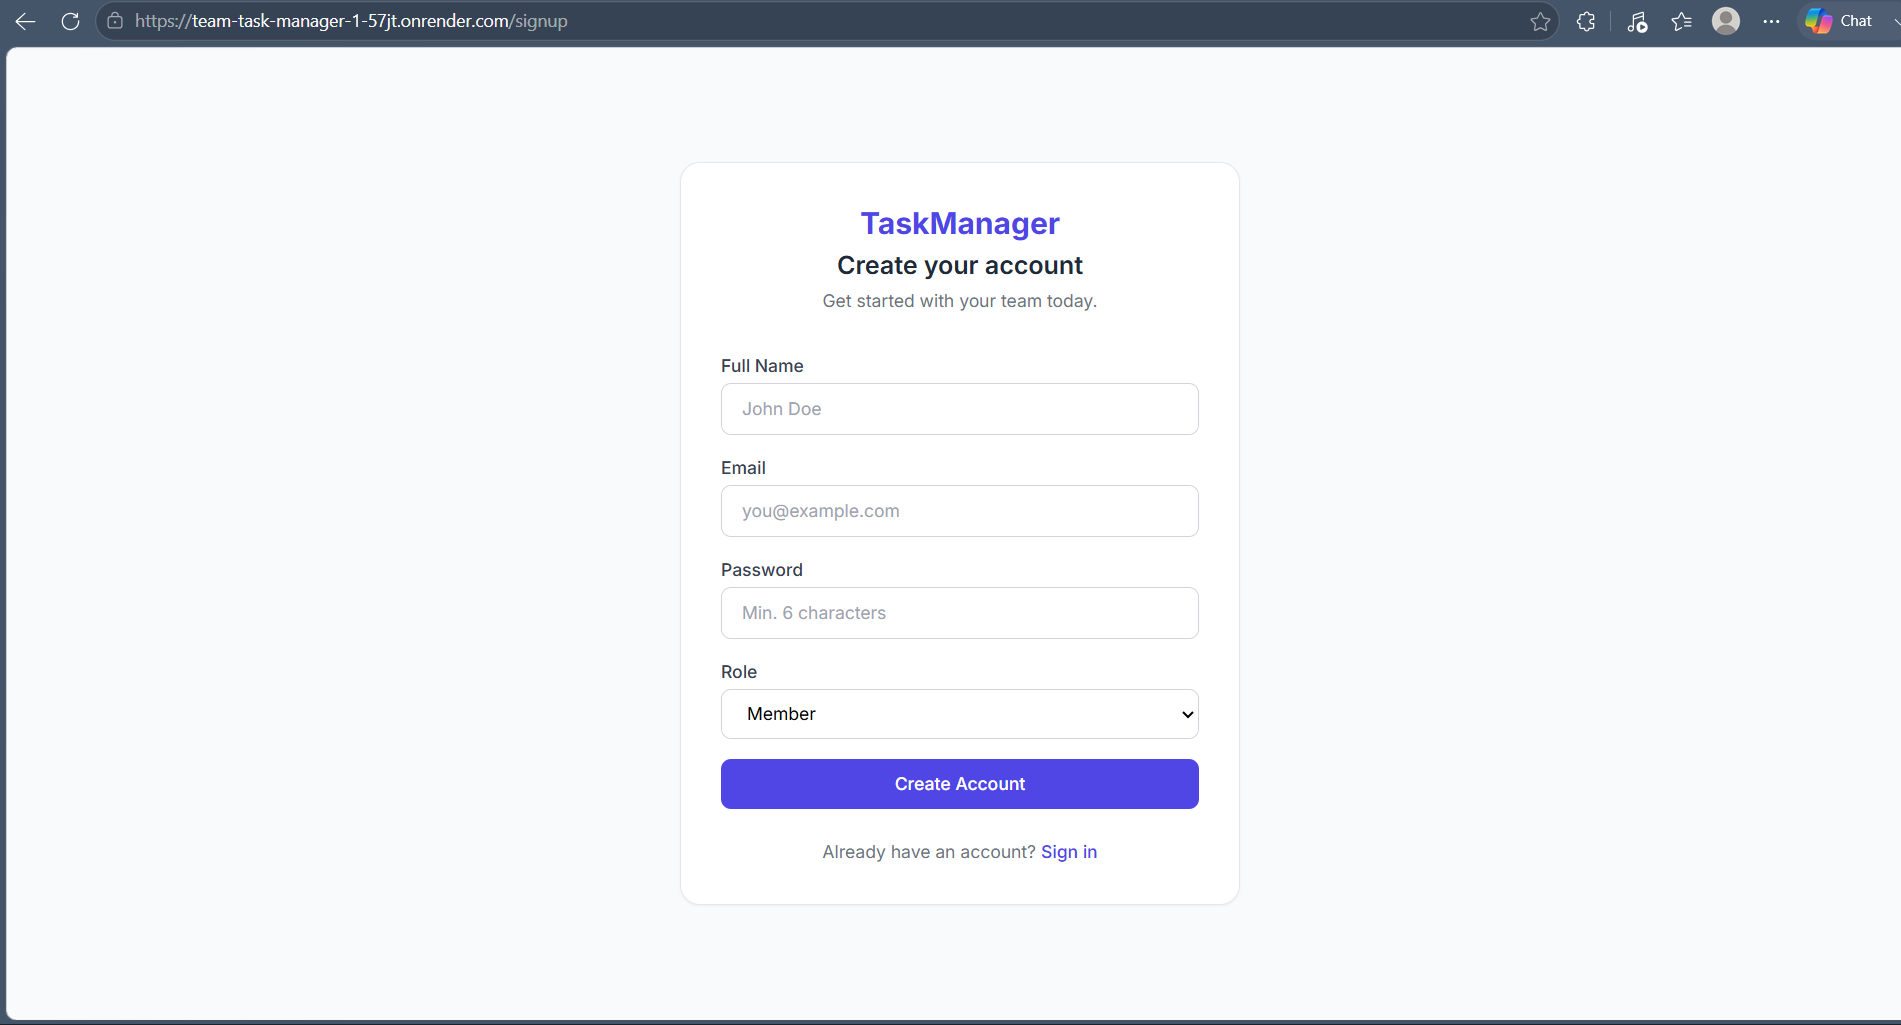The image size is (1901, 1025).
Task: Follow the Sign in link
Action: click(x=1069, y=852)
